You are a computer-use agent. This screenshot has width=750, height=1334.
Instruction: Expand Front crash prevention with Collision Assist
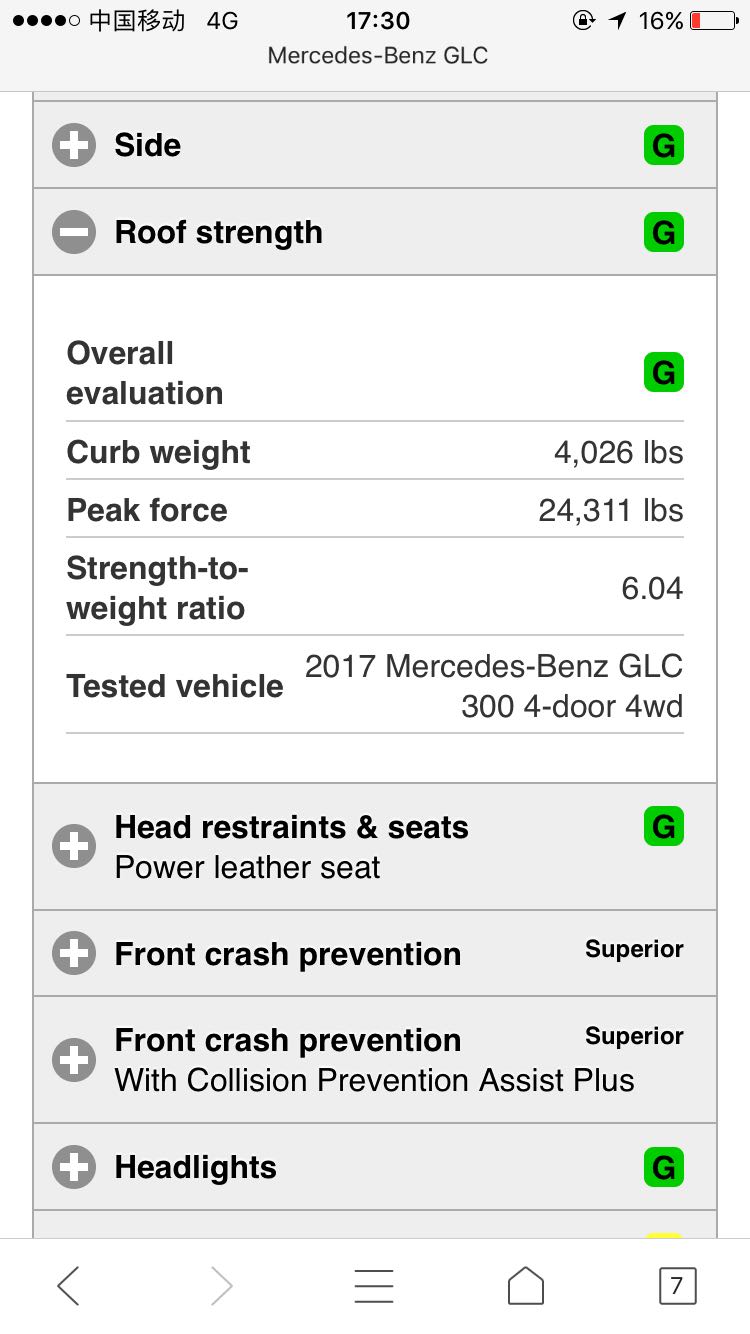(74, 1060)
